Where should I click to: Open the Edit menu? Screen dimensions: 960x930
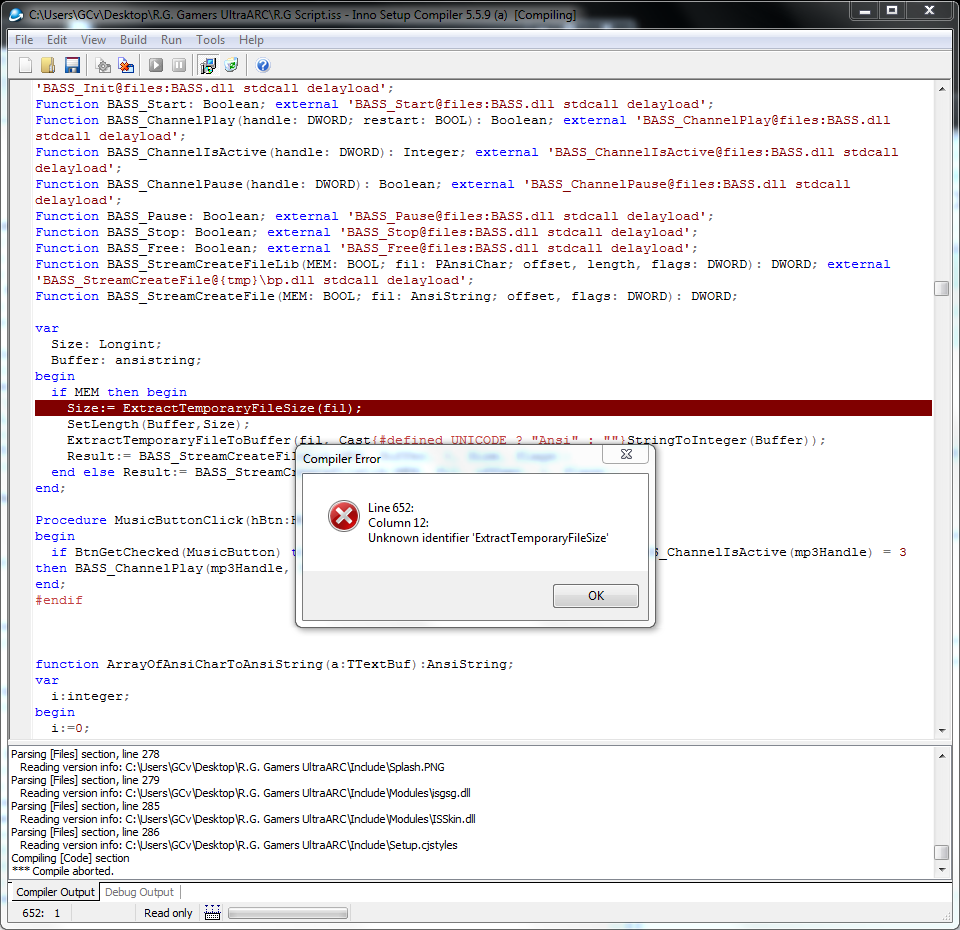tap(57, 40)
